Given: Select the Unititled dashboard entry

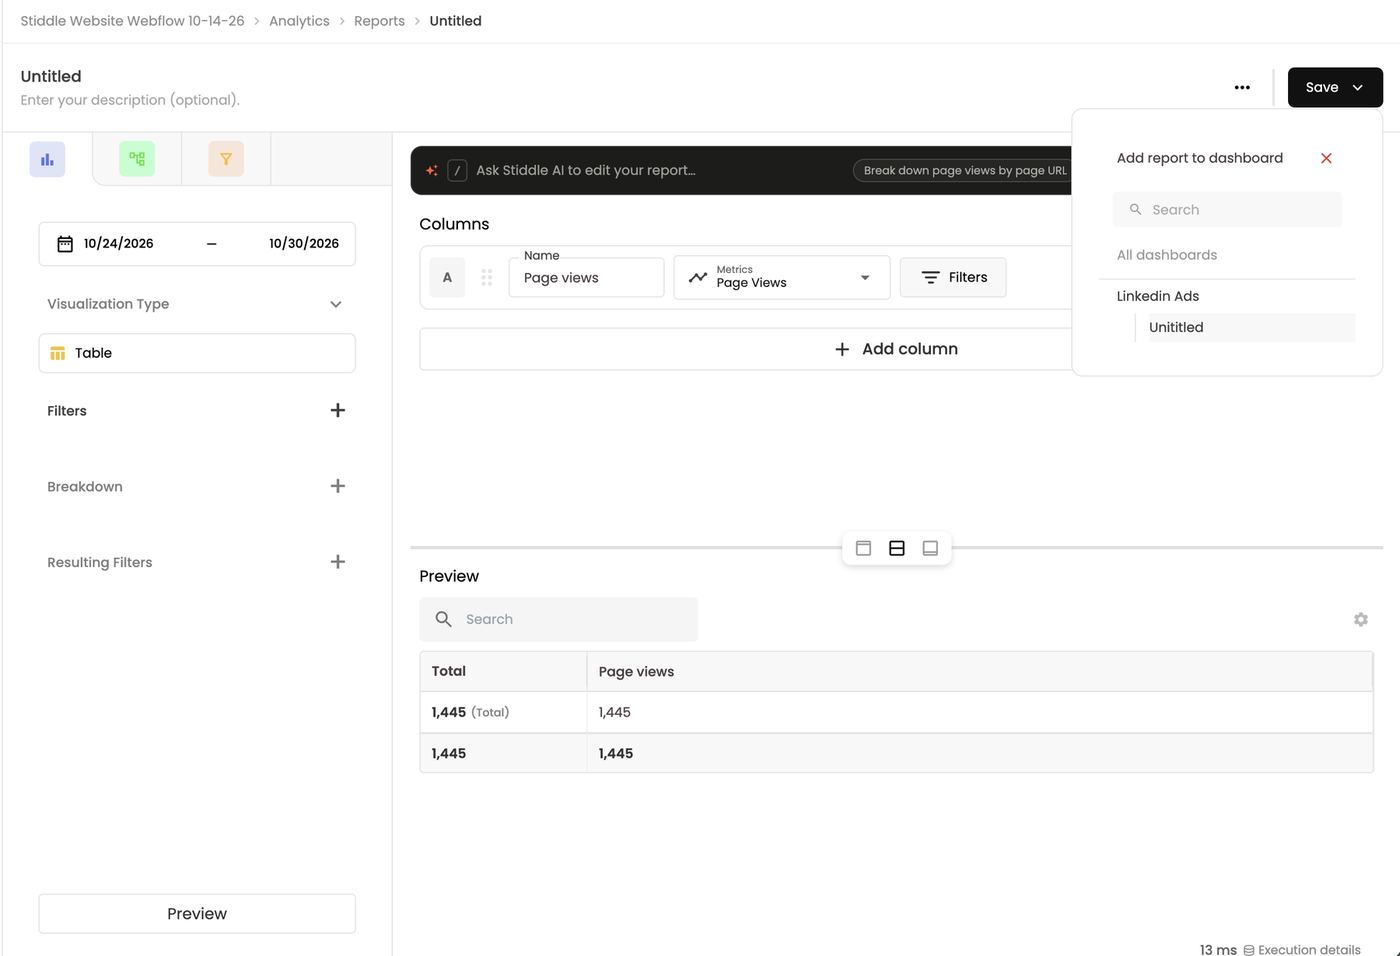Looking at the screenshot, I should (x=1251, y=327).
